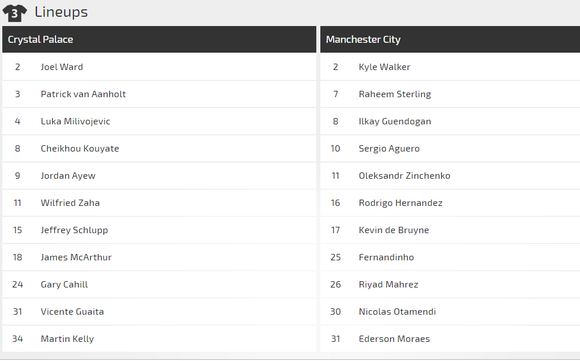Select Fernandinho at number 25
Viewport: 580px width, 361px height.
pyautogui.click(x=386, y=257)
